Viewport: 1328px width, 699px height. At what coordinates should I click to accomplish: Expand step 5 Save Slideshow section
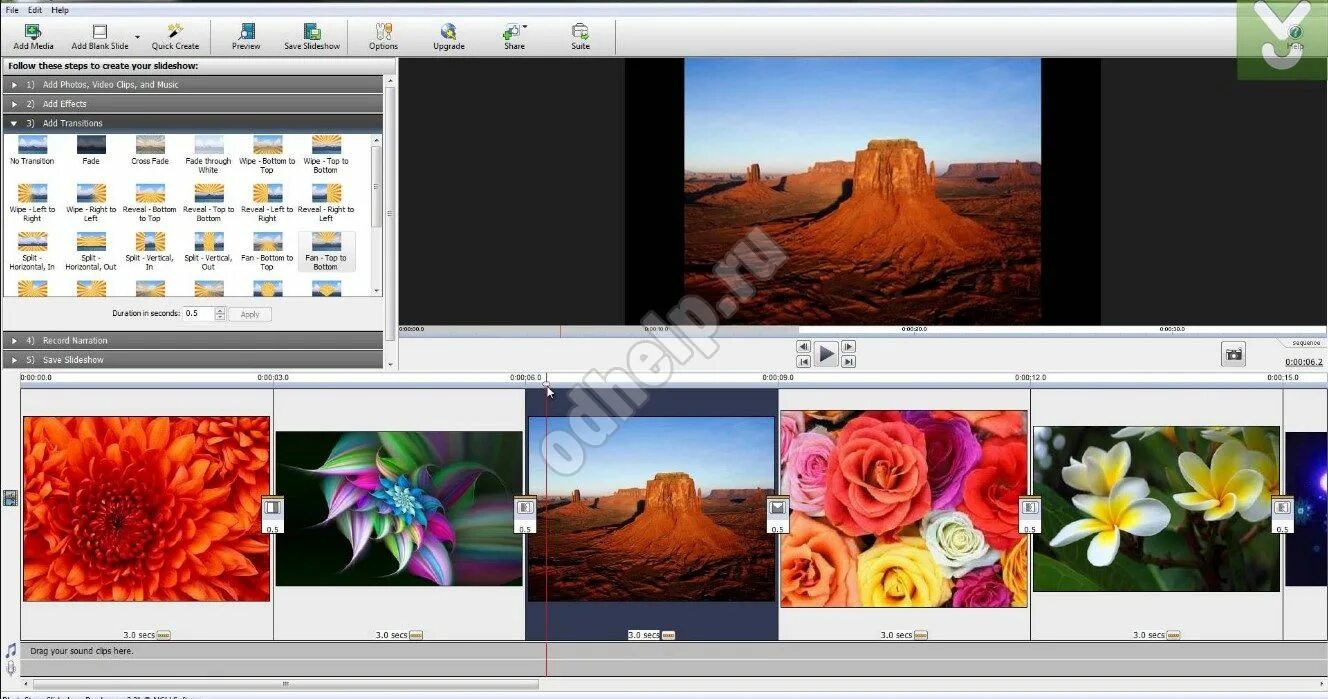pos(193,360)
